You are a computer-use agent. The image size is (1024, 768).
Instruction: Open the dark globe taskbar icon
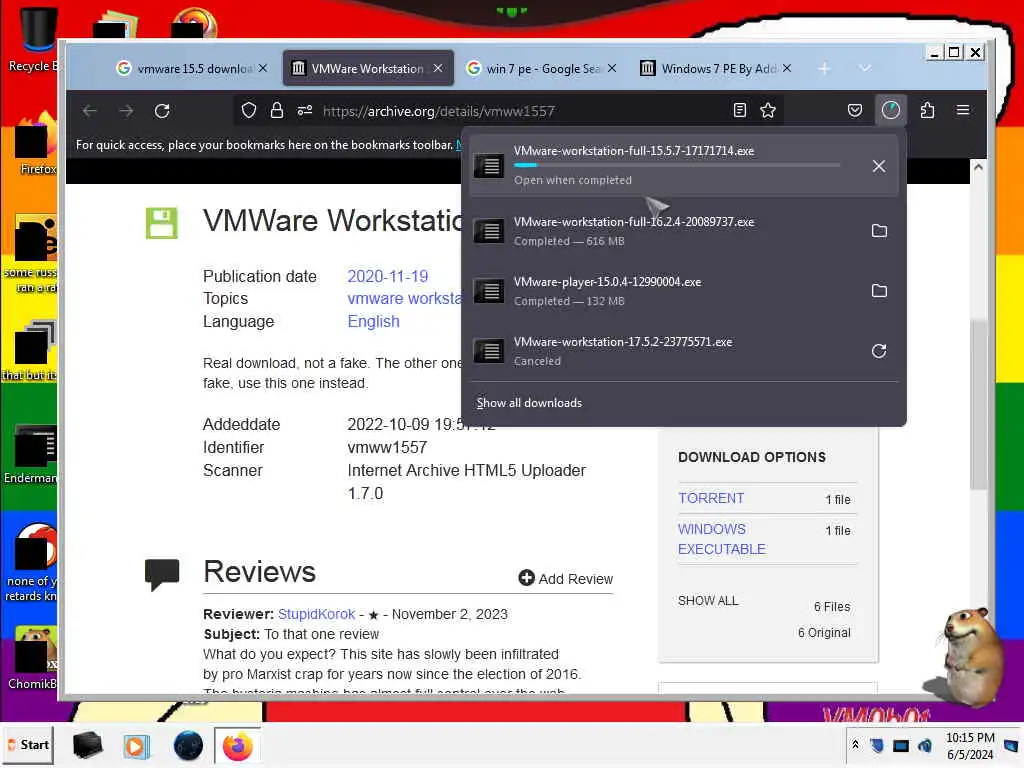[188, 745]
